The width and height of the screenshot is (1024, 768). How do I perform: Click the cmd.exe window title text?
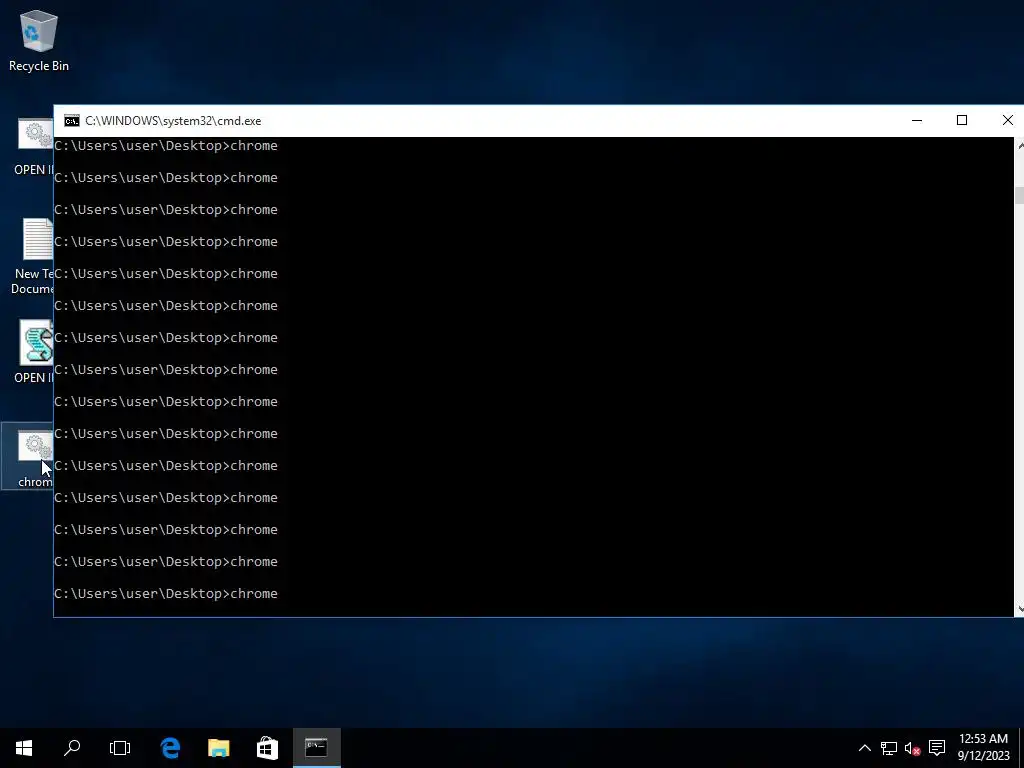tap(173, 121)
